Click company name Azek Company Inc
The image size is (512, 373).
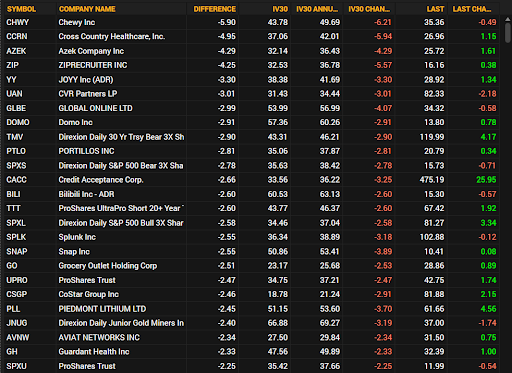pos(91,51)
